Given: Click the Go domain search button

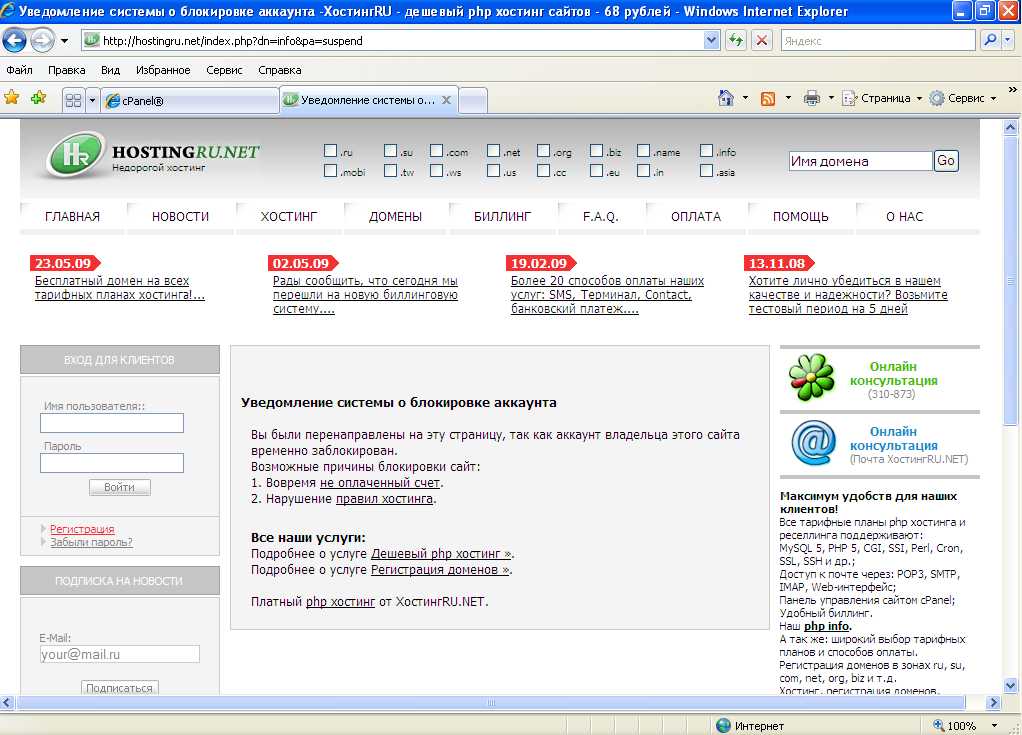Looking at the screenshot, I should (946, 161).
